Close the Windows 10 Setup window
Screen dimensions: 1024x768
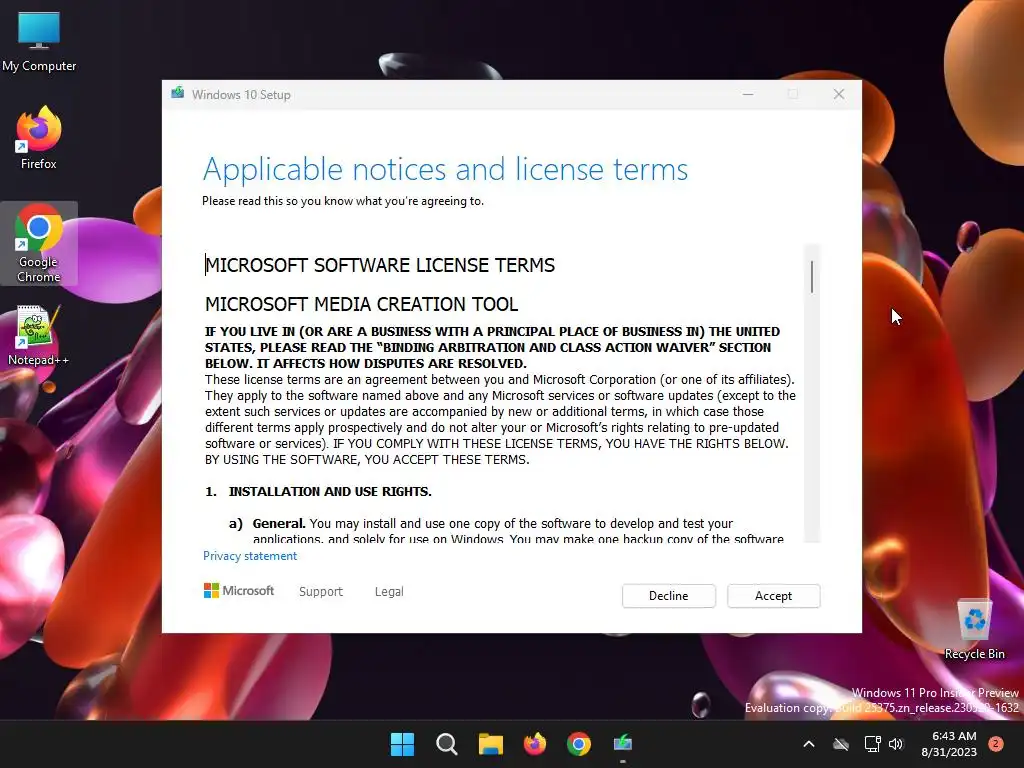point(839,94)
